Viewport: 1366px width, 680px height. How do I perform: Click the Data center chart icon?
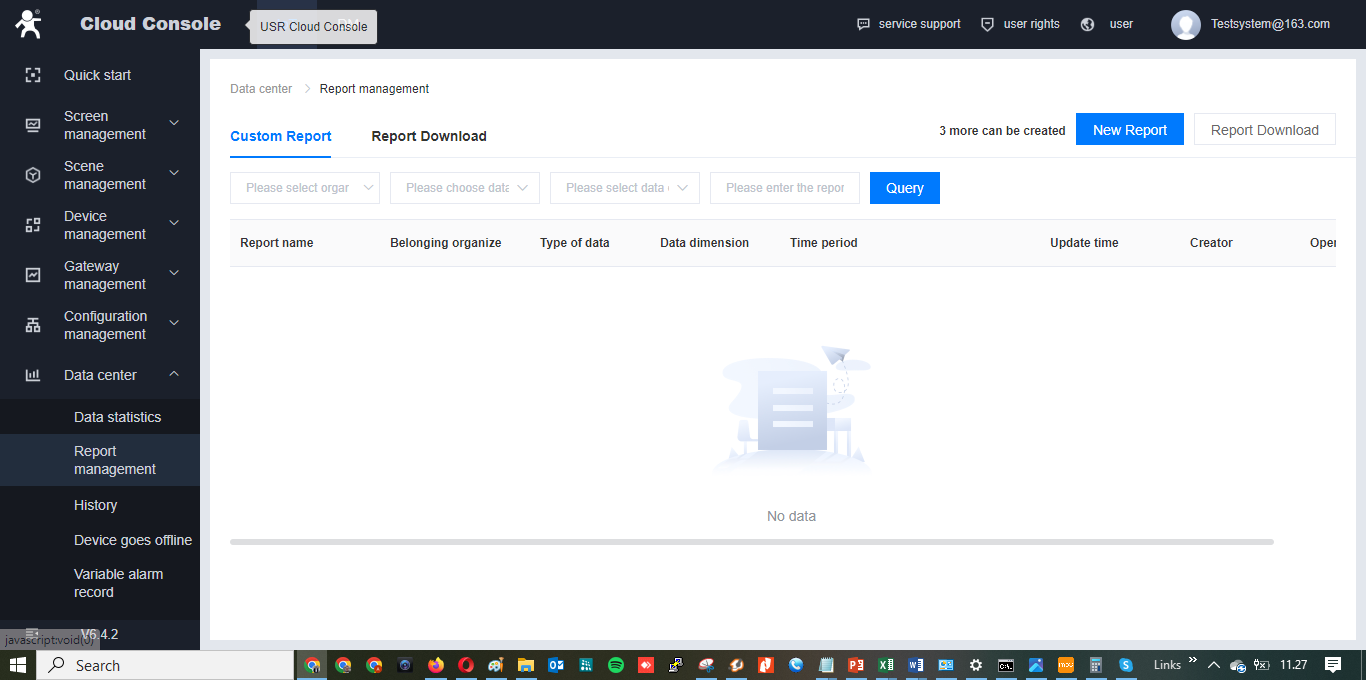click(33, 375)
